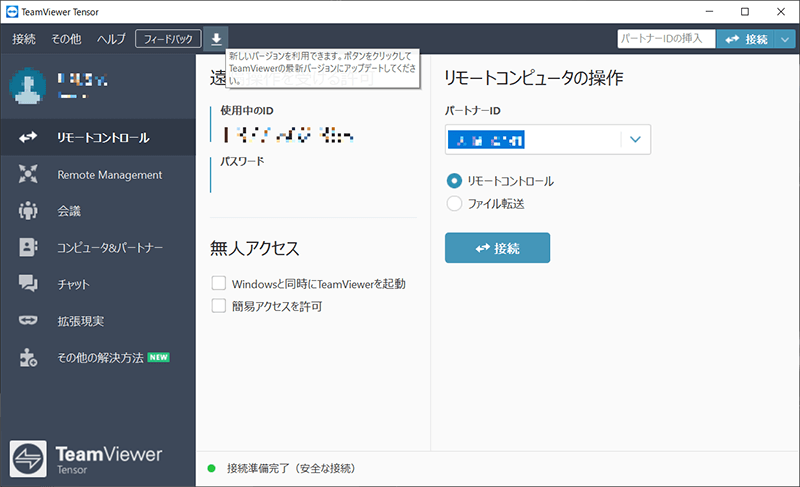Screen dimensions: 800x487
Task: Click the chat bubbles icon
Action: (28, 284)
